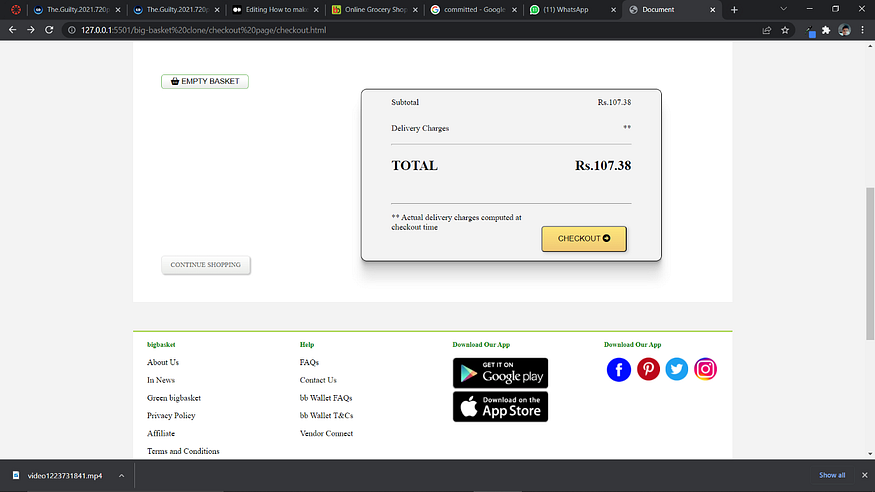Click the Download on the App Store badge

coord(500,407)
